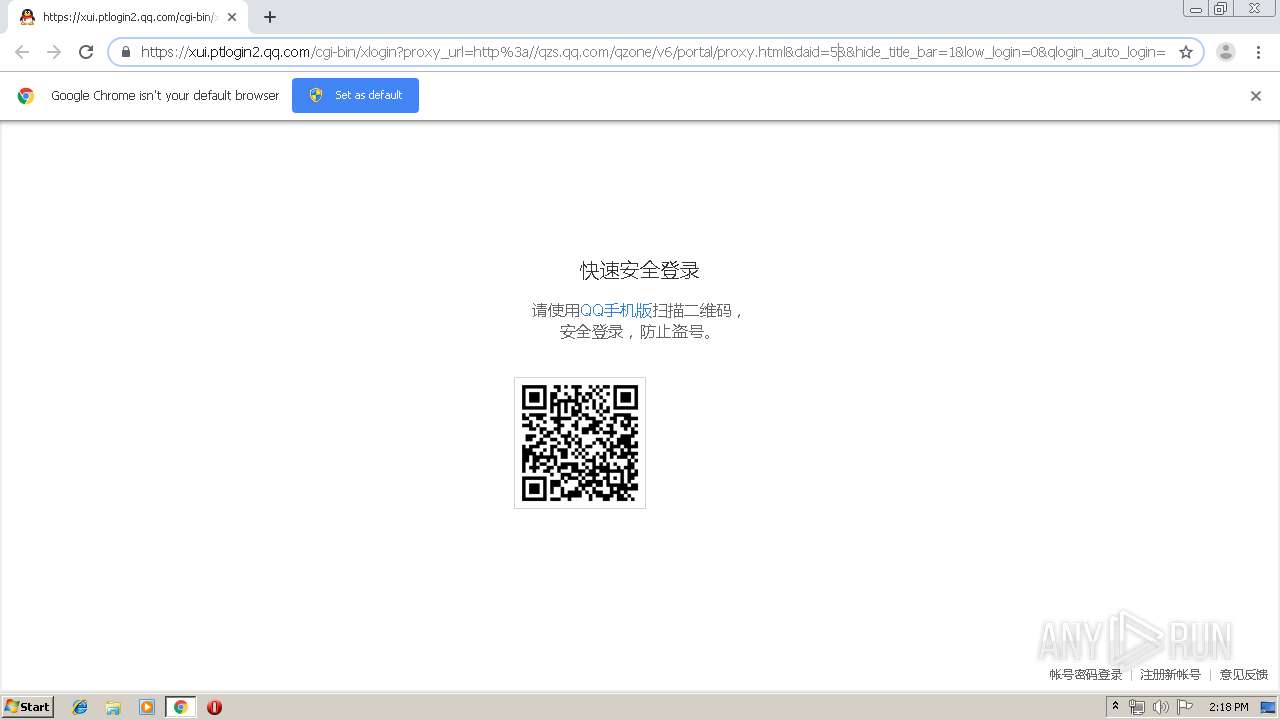This screenshot has width=1280, height=720.
Task: Select the xui.ptlogin2.qq.com browser tab
Action: tap(128, 17)
